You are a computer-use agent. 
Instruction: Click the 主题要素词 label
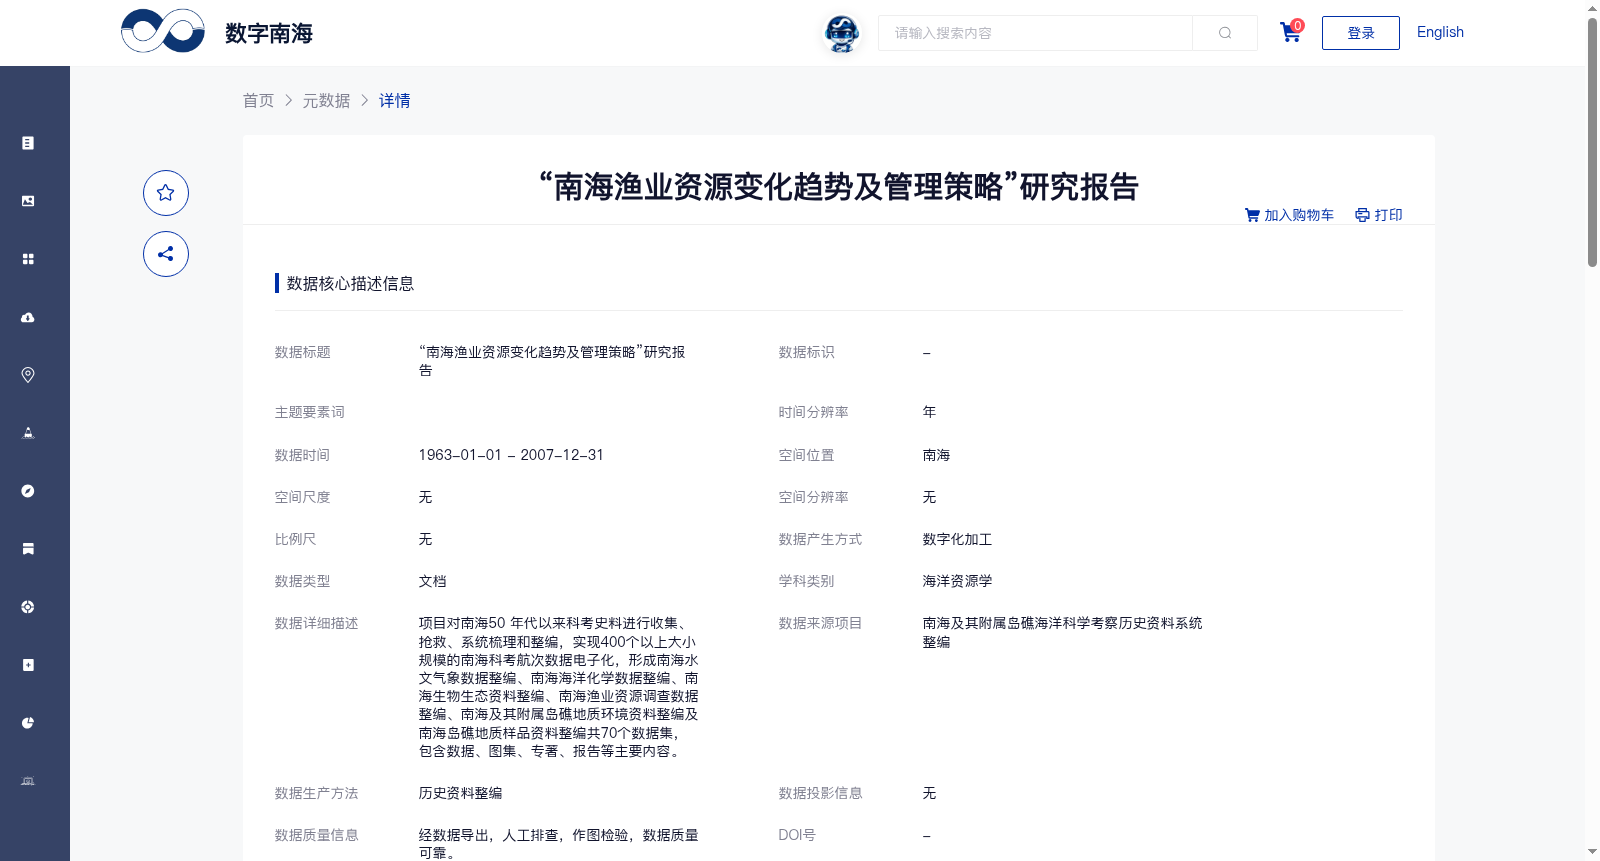coord(309,412)
